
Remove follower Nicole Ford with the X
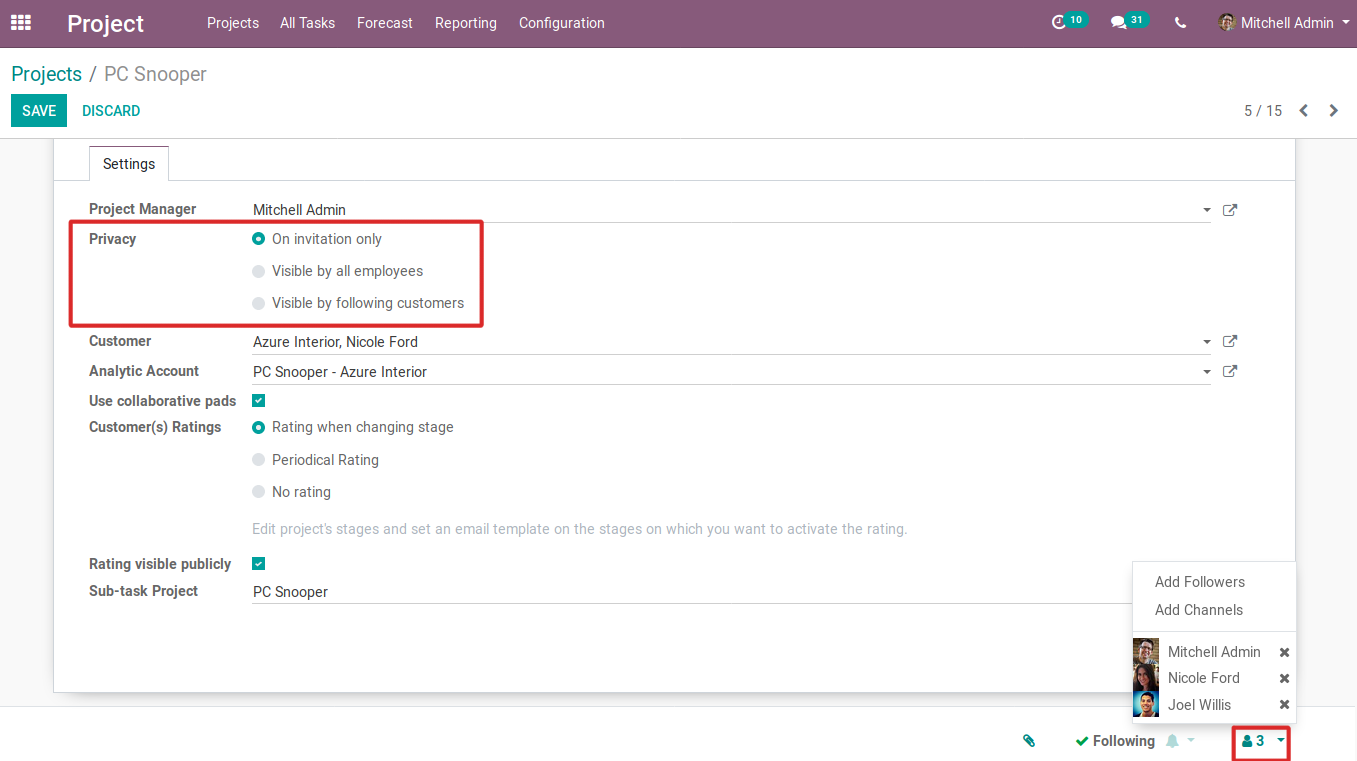[x=1284, y=678]
